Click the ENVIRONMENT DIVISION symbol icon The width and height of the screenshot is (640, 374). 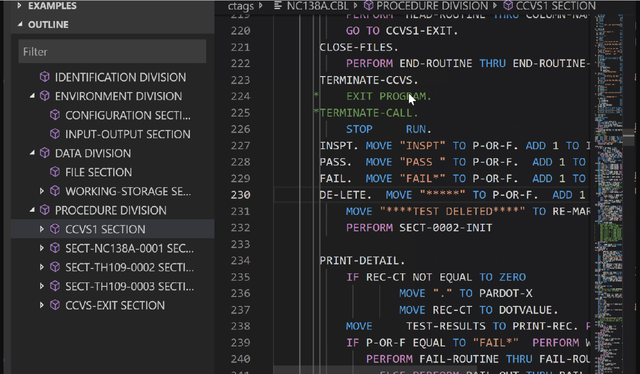click(x=45, y=96)
